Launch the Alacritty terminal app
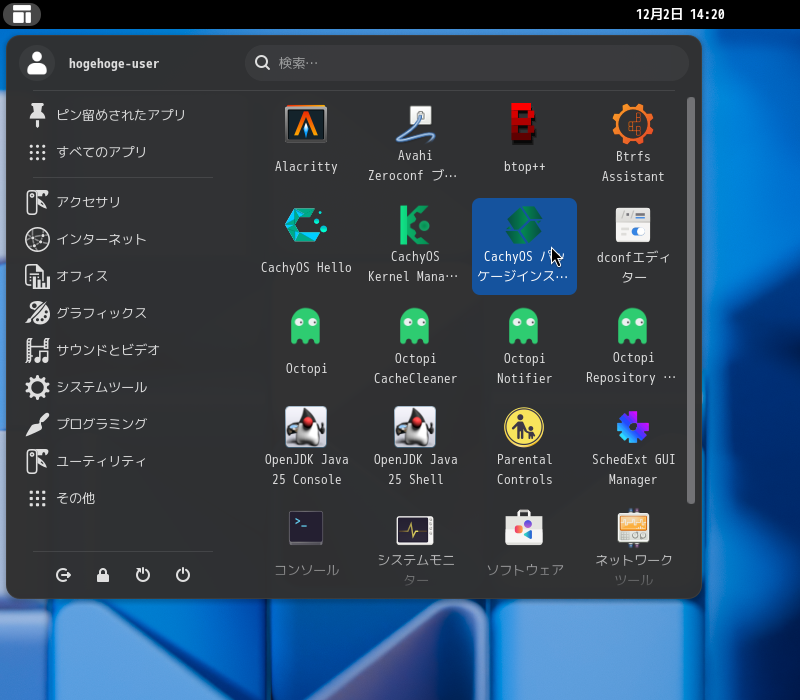 coord(306,139)
